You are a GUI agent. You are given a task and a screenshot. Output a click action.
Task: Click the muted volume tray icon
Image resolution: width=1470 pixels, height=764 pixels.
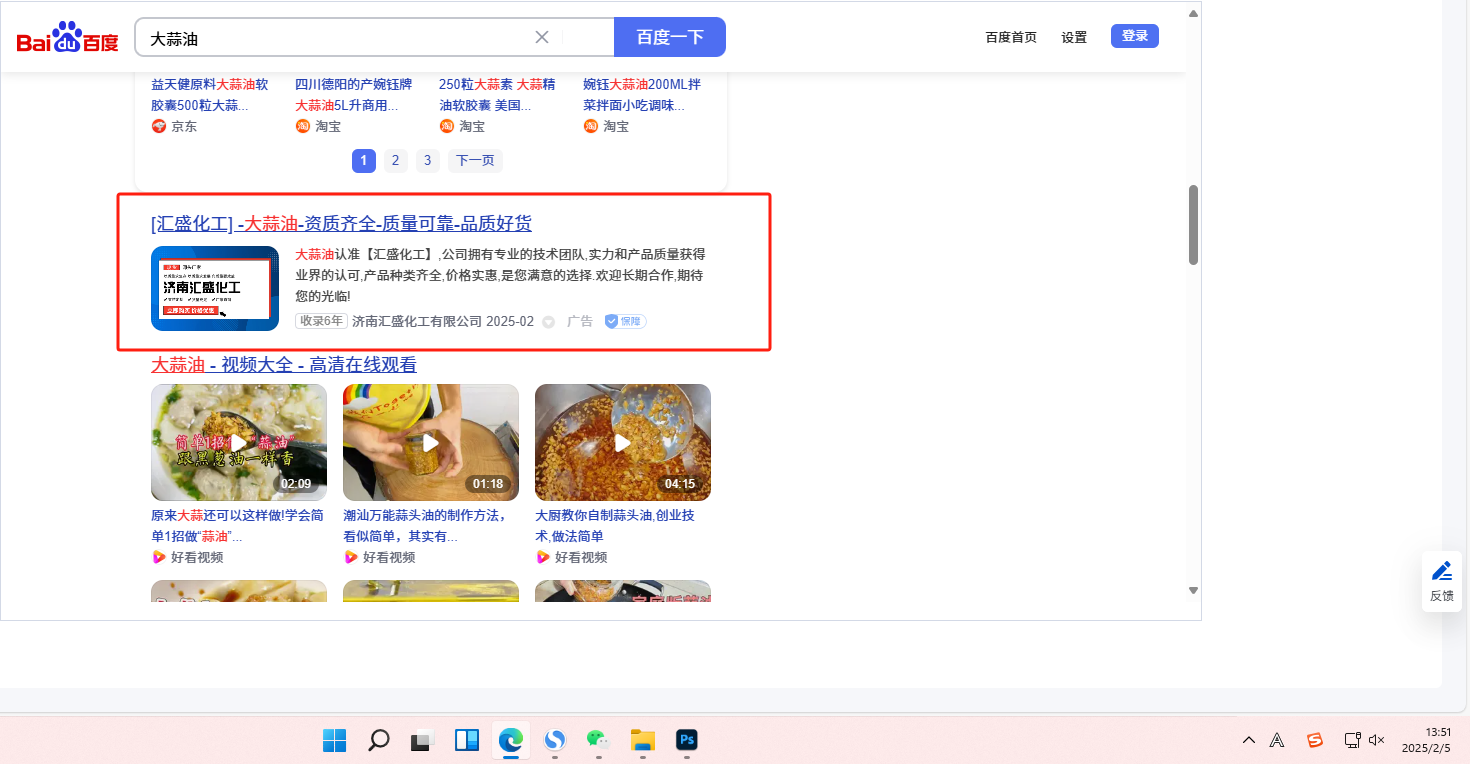pos(1377,740)
